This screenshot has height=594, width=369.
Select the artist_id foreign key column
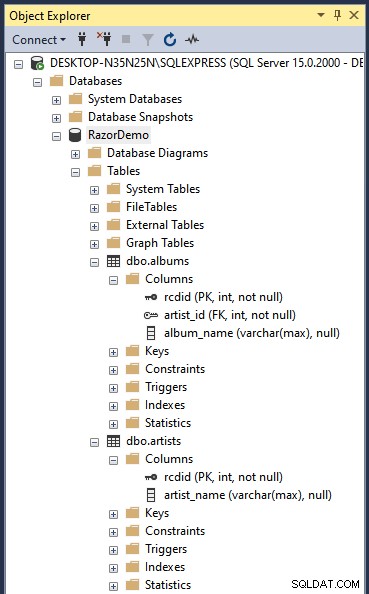[230, 315]
